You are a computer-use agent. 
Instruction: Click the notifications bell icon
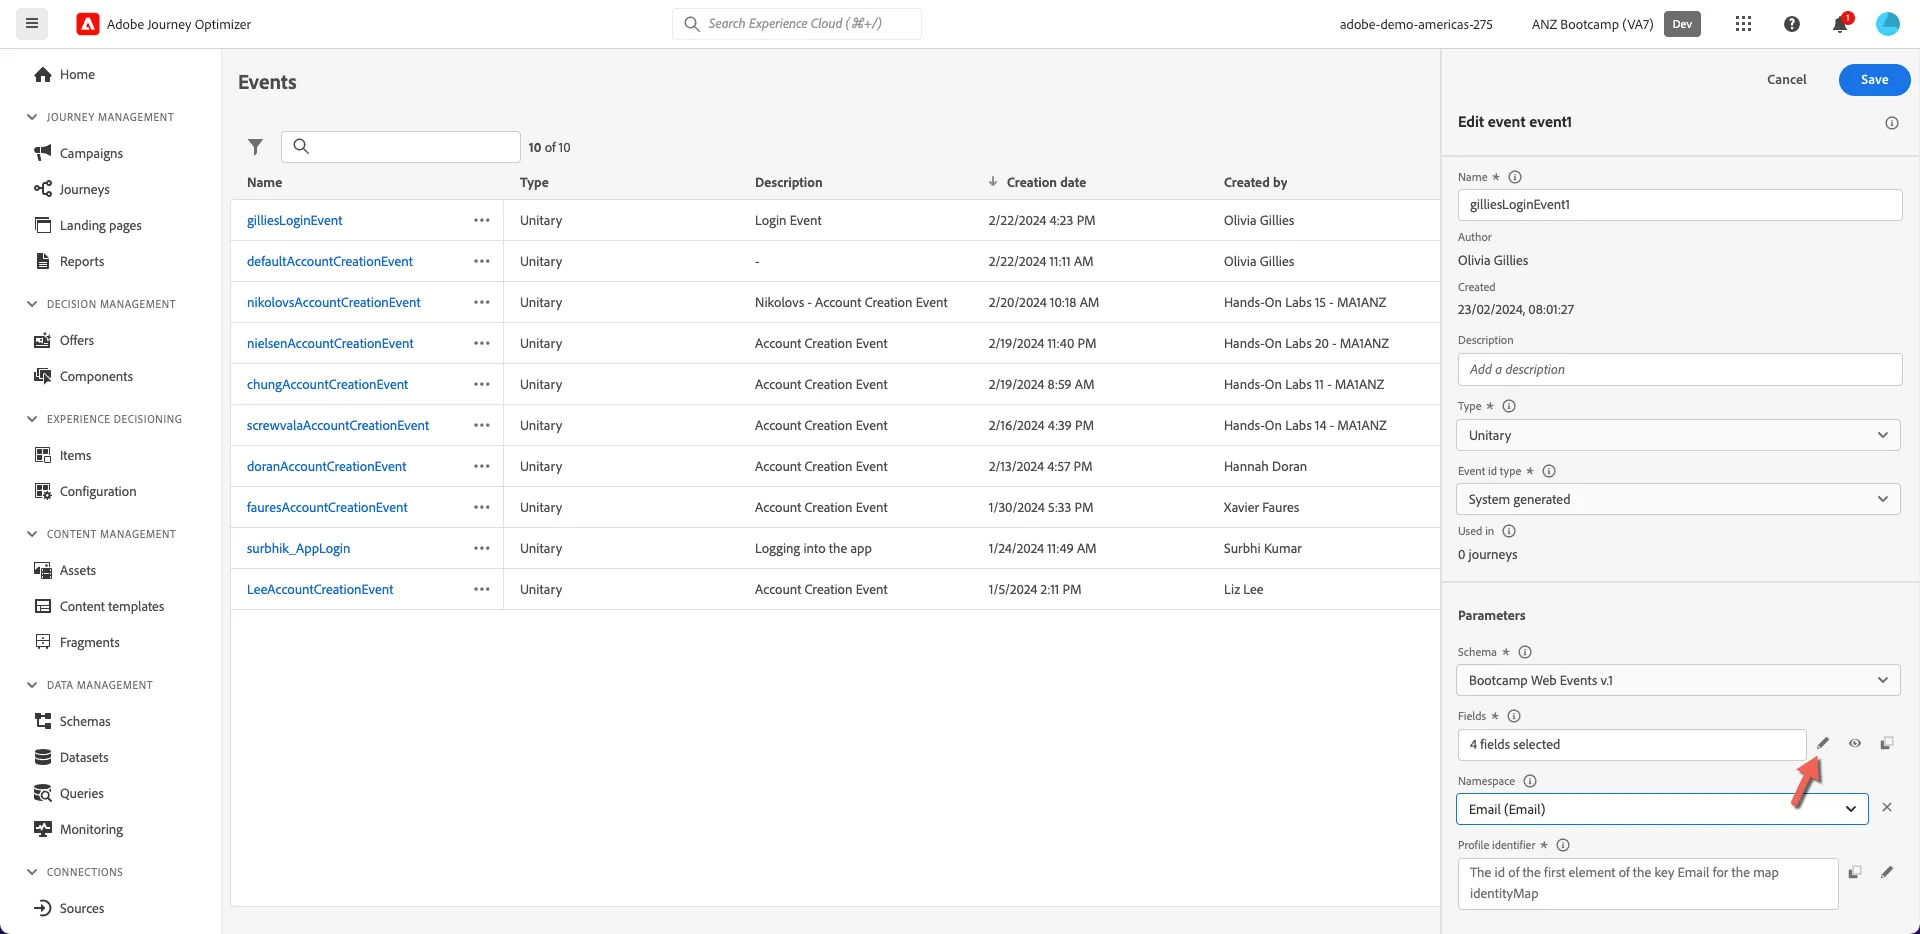click(1840, 24)
